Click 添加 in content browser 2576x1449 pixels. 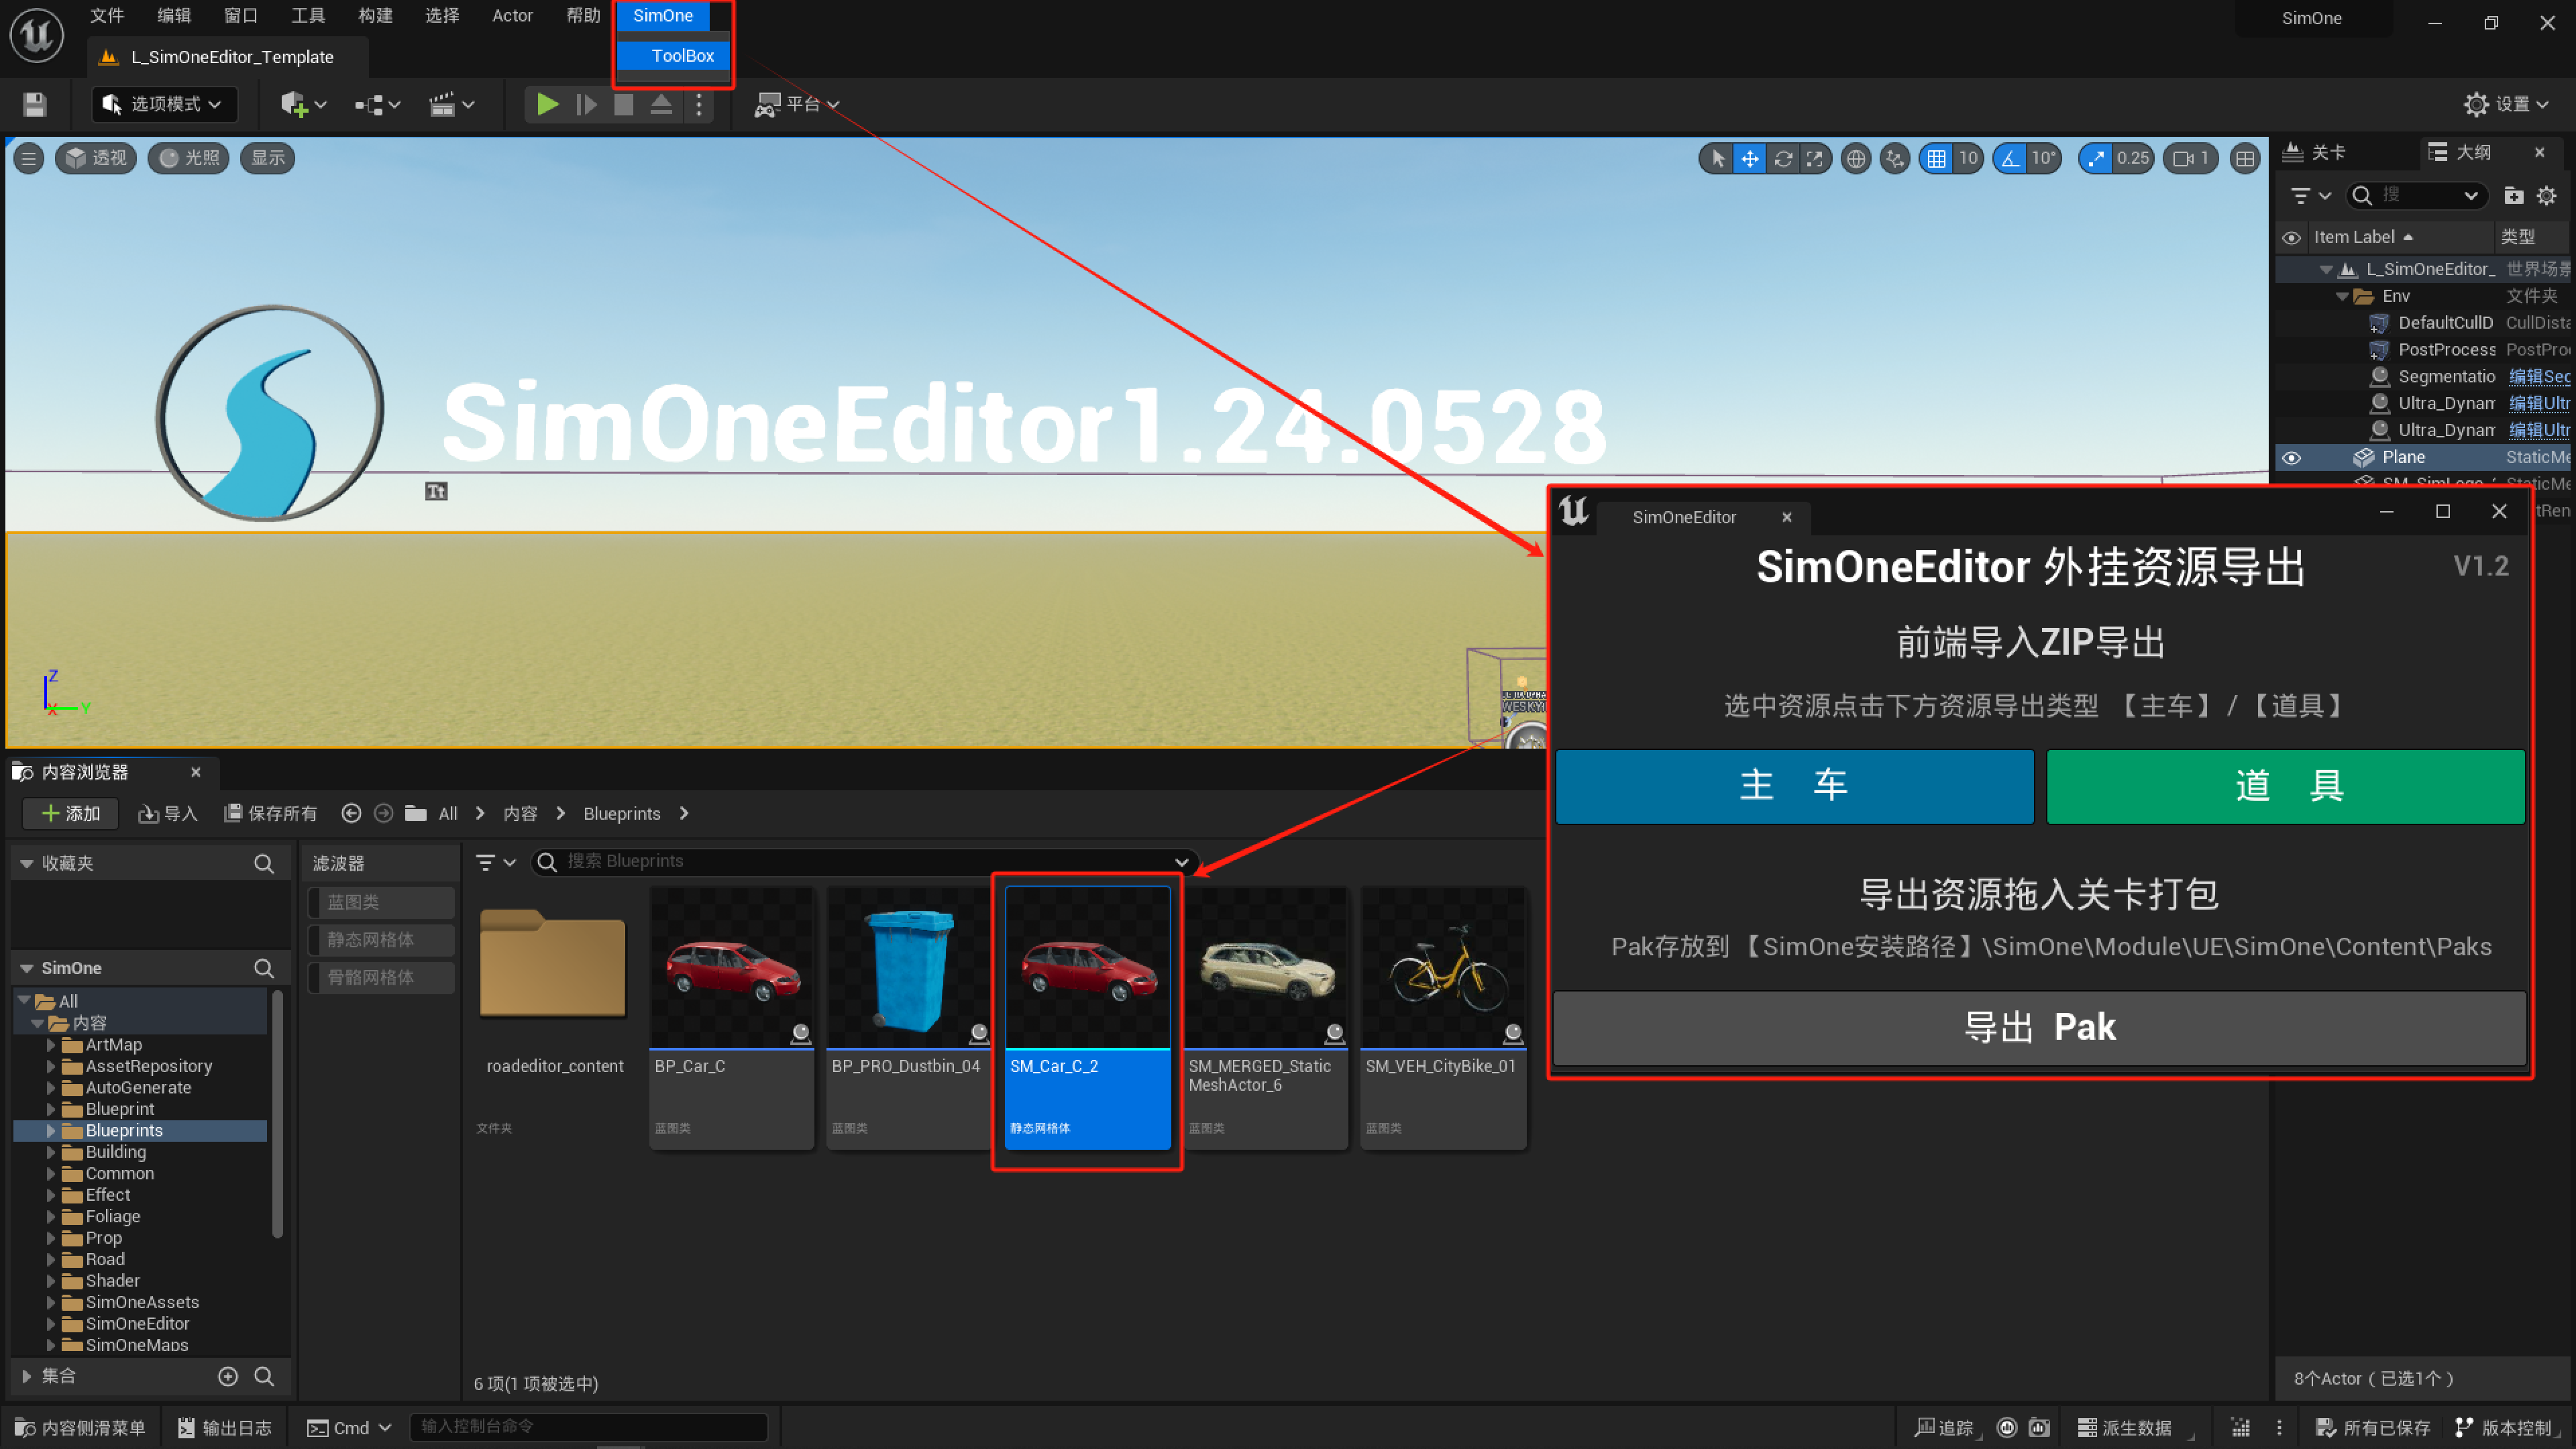tap(71, 814)
